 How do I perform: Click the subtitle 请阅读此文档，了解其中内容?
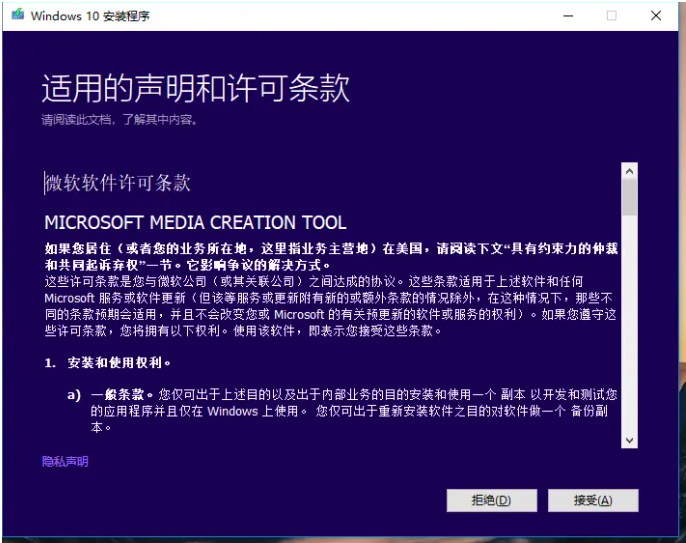119,120
